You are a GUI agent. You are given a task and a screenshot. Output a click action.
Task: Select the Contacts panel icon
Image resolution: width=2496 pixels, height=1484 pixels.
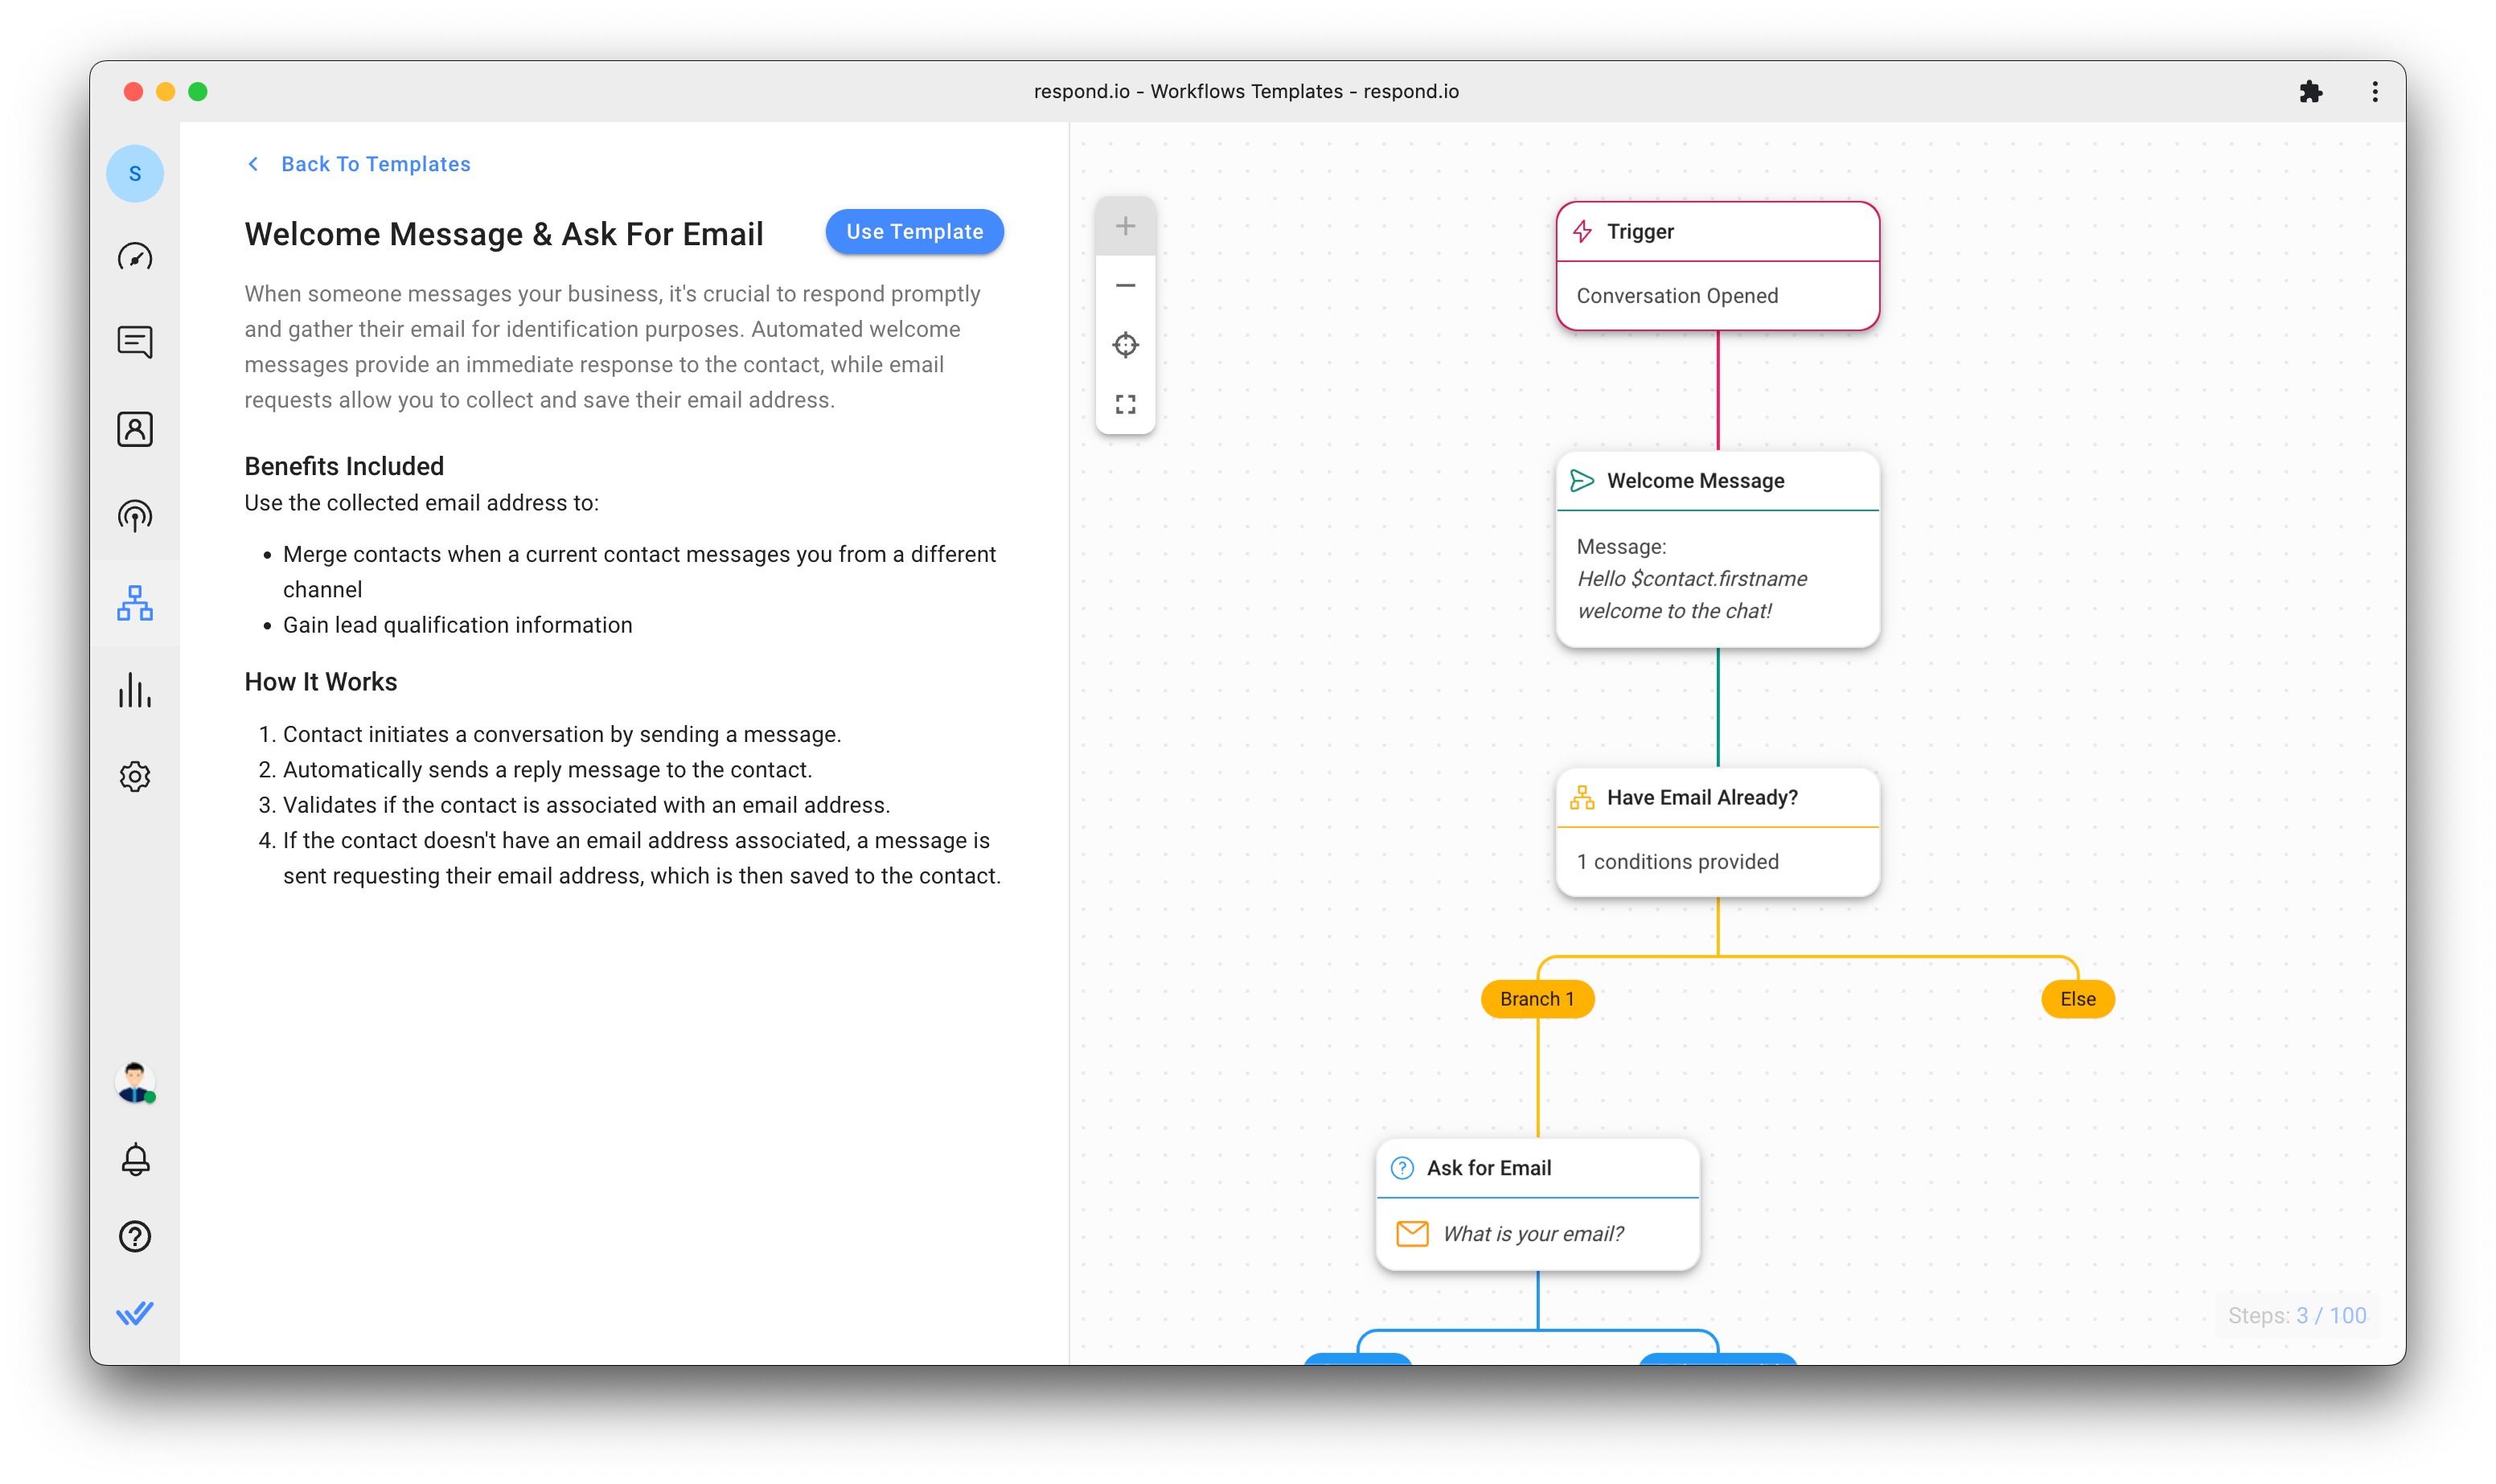(x=136, y=428)
